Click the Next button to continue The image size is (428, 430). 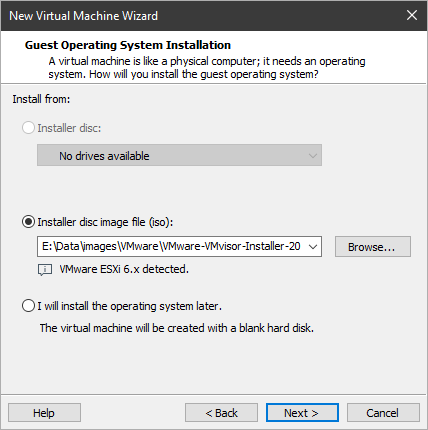[x=302, y=413]
